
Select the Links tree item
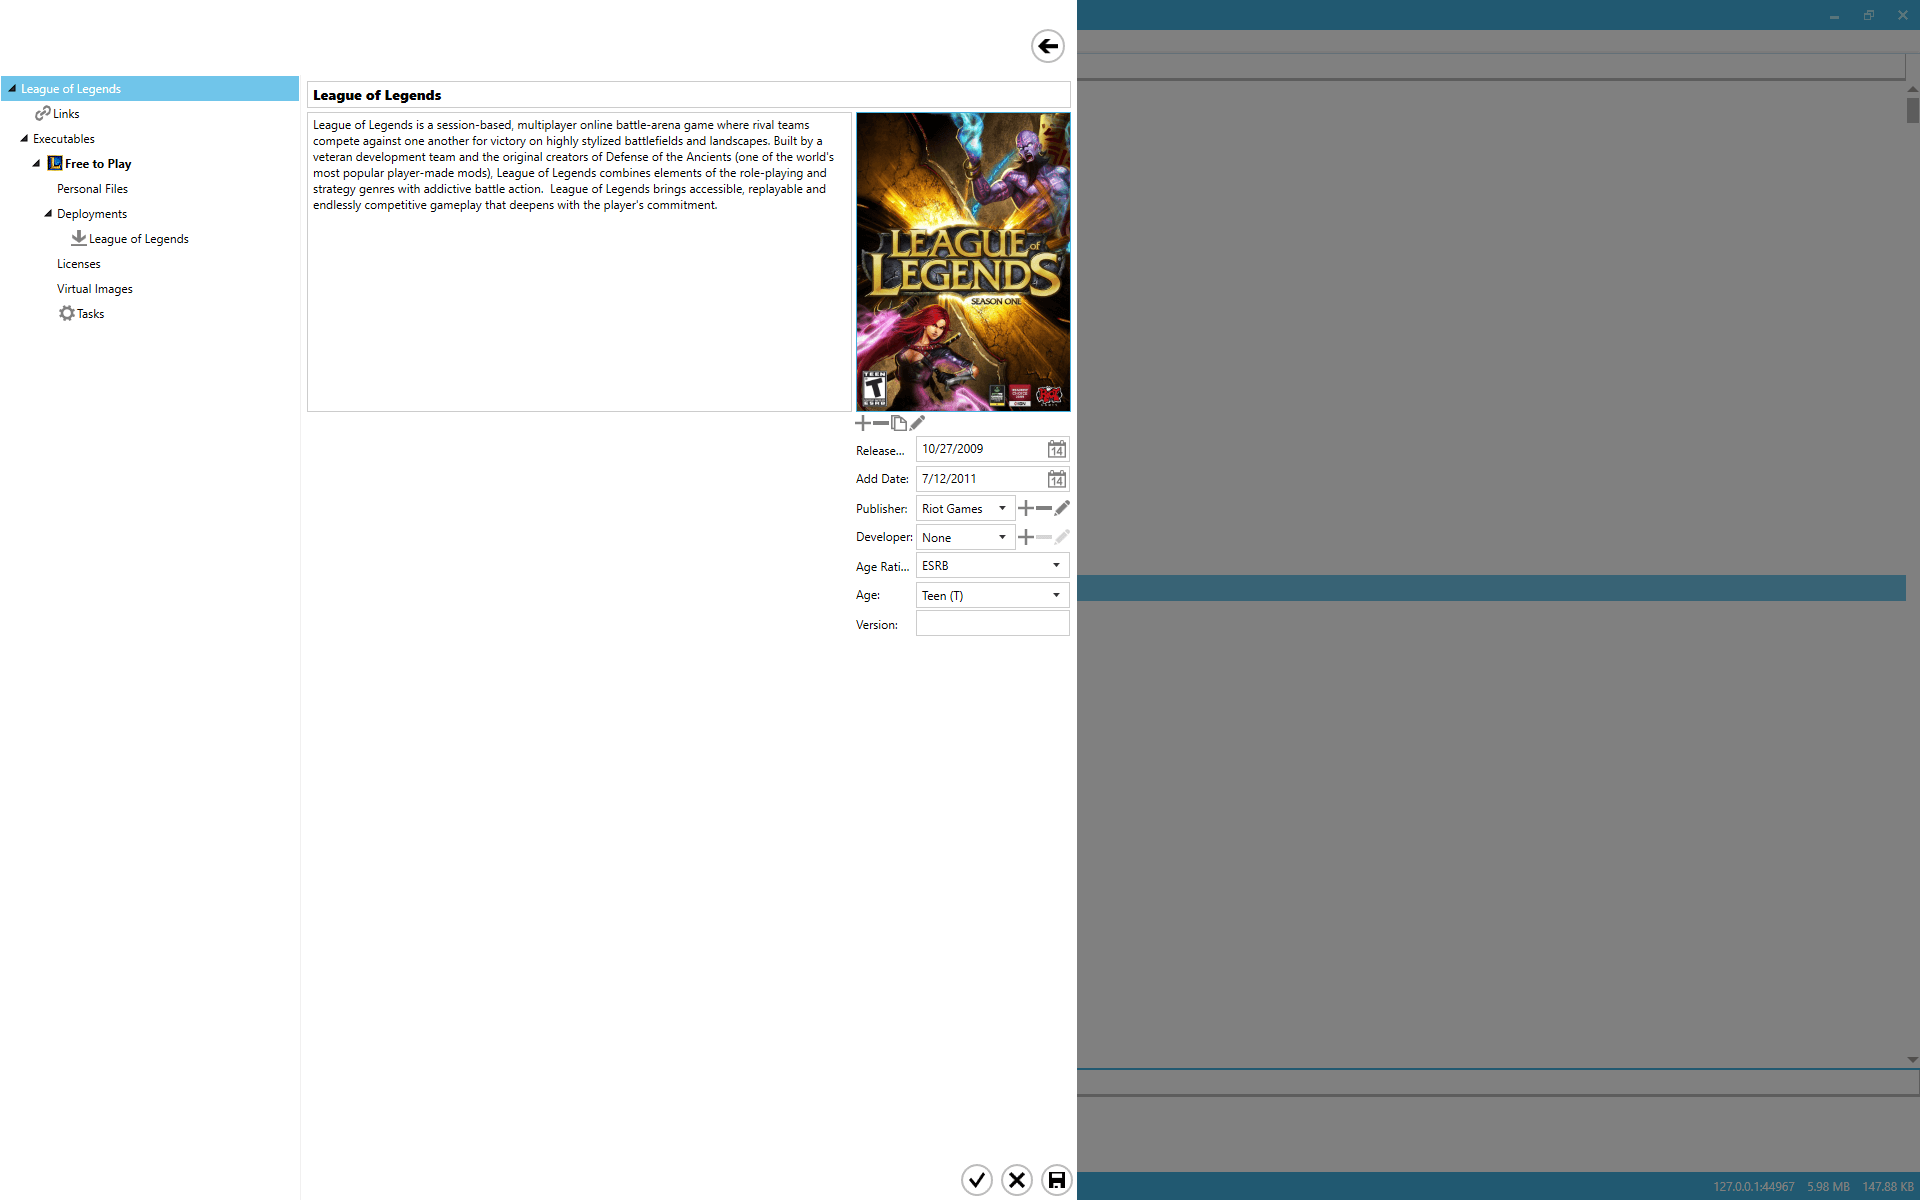click(65, 114)
